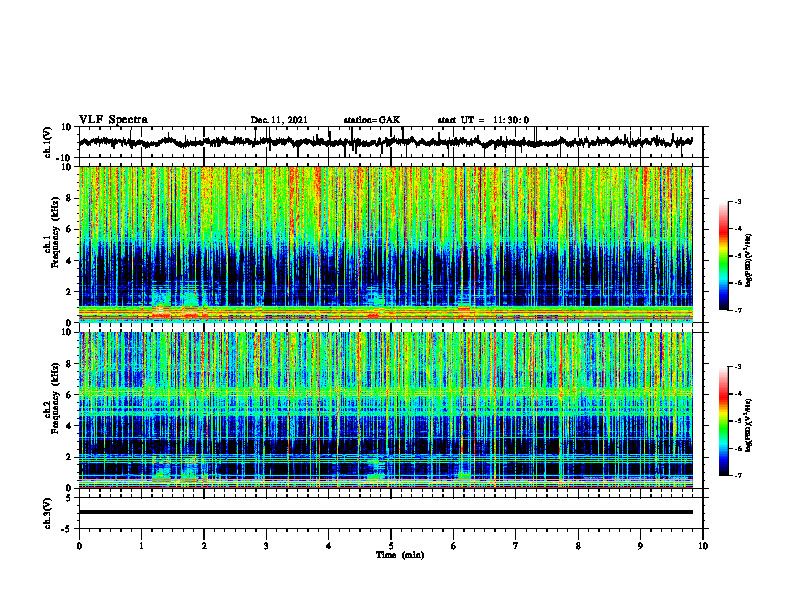Click the date text "Dec. 11, 2021"
This screenshot has height=612, width=792.
[279, 120]
